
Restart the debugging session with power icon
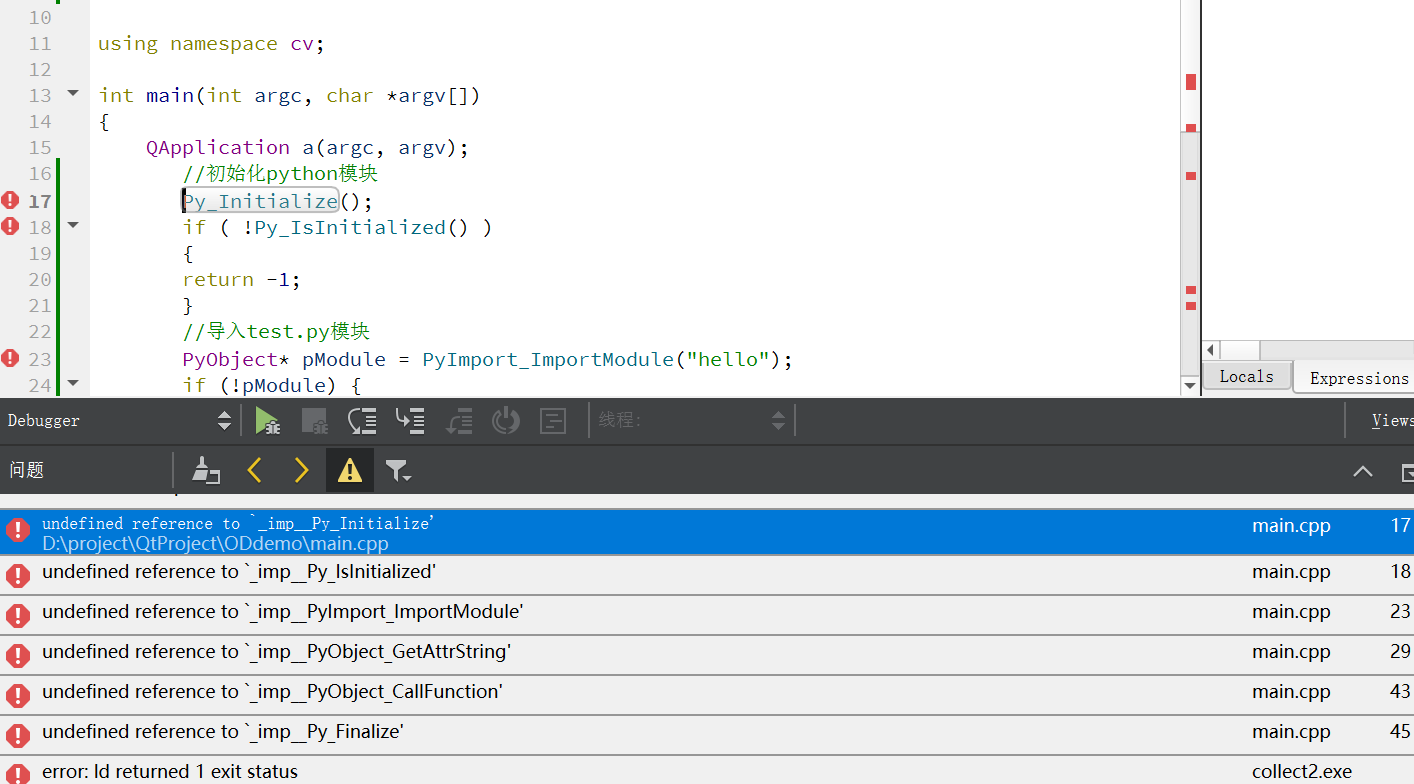[x=506, y=421]
